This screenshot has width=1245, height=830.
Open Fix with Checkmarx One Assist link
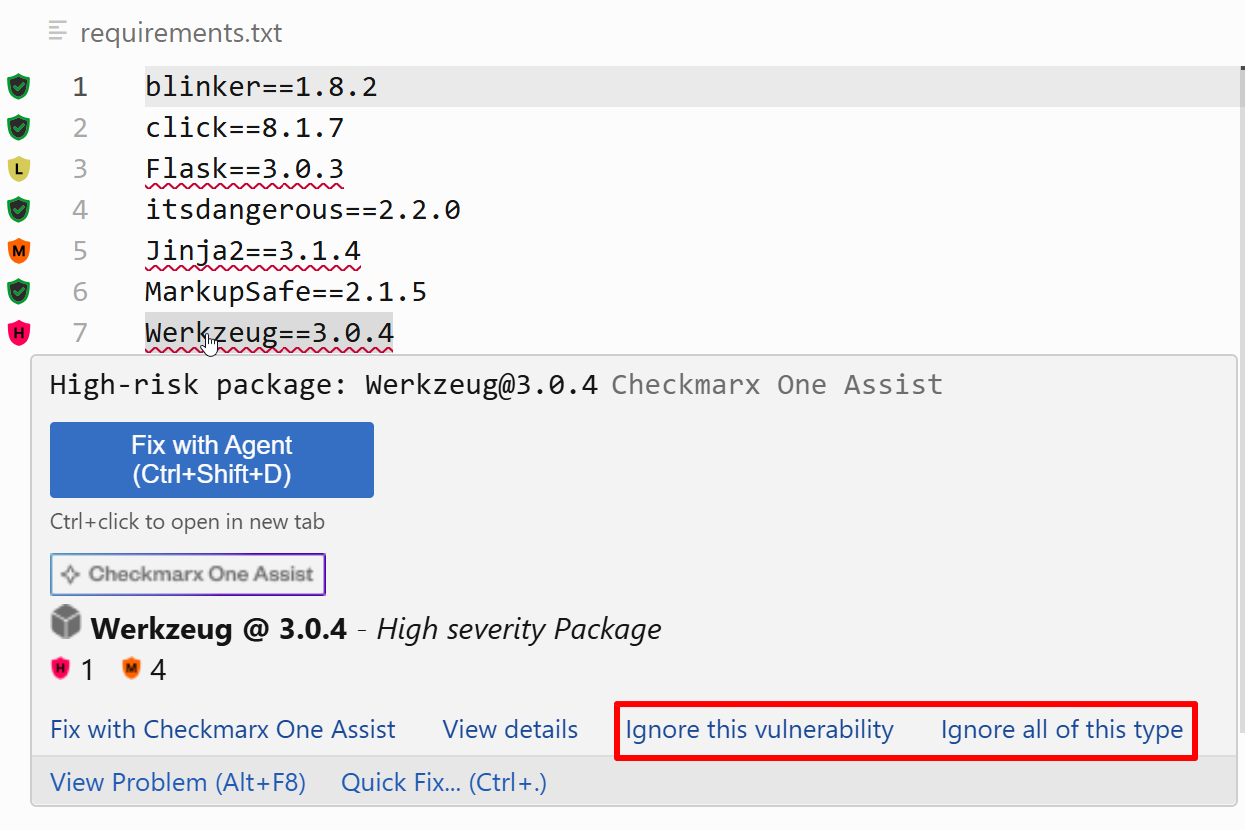223,730
